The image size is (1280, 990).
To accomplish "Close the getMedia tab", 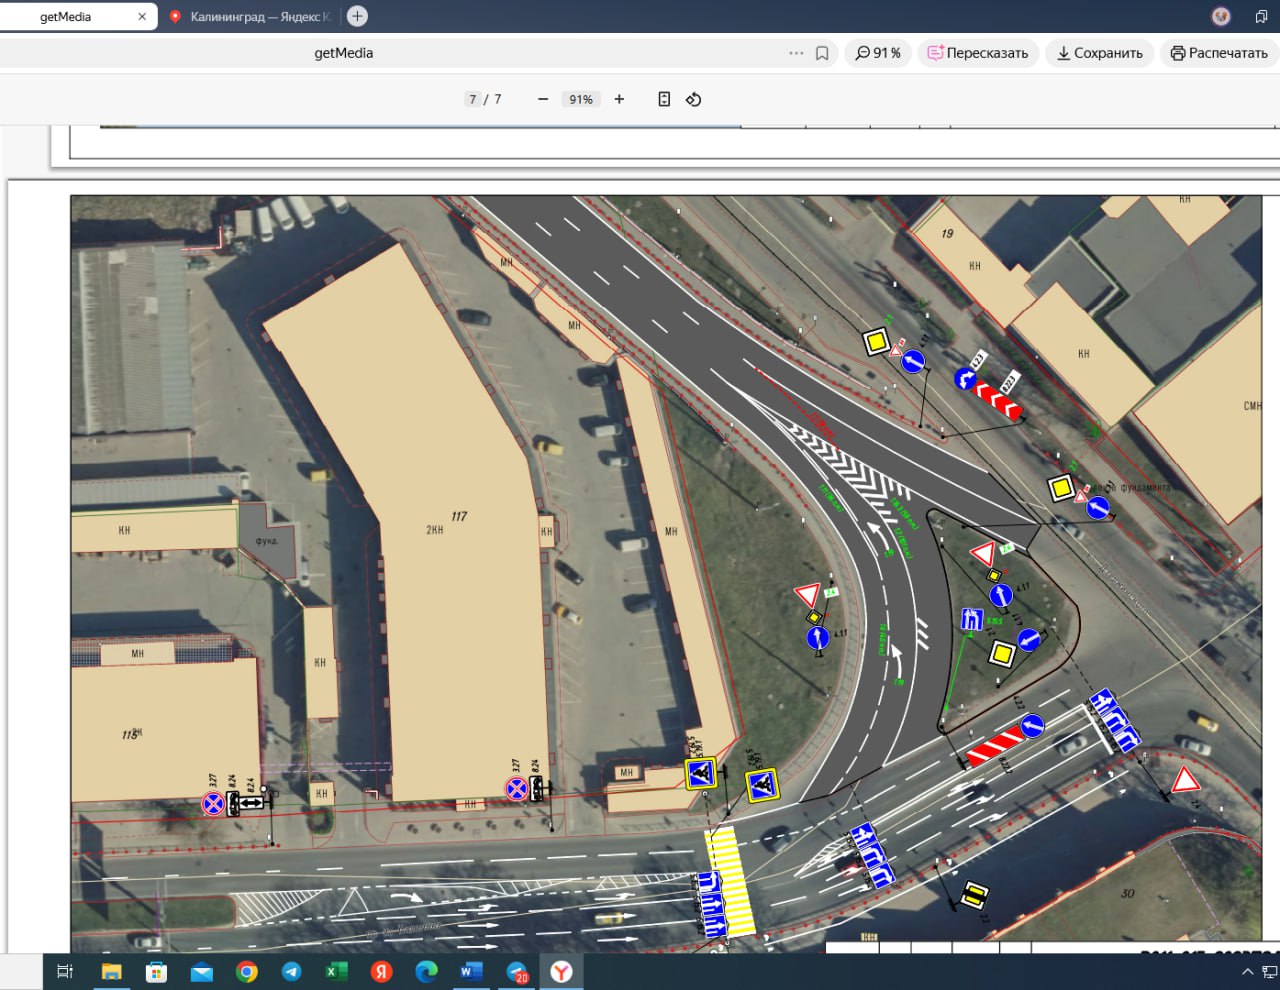I will (142, 17).
